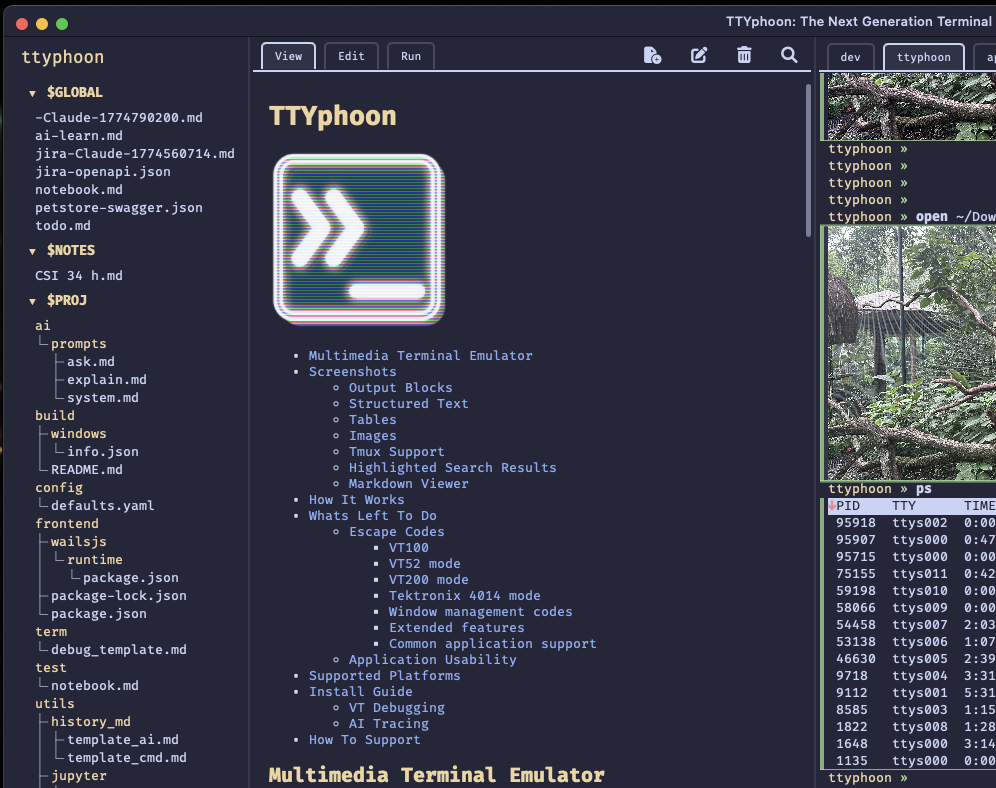
Task: Open debug_template.md under term
Action: point(119,650)
